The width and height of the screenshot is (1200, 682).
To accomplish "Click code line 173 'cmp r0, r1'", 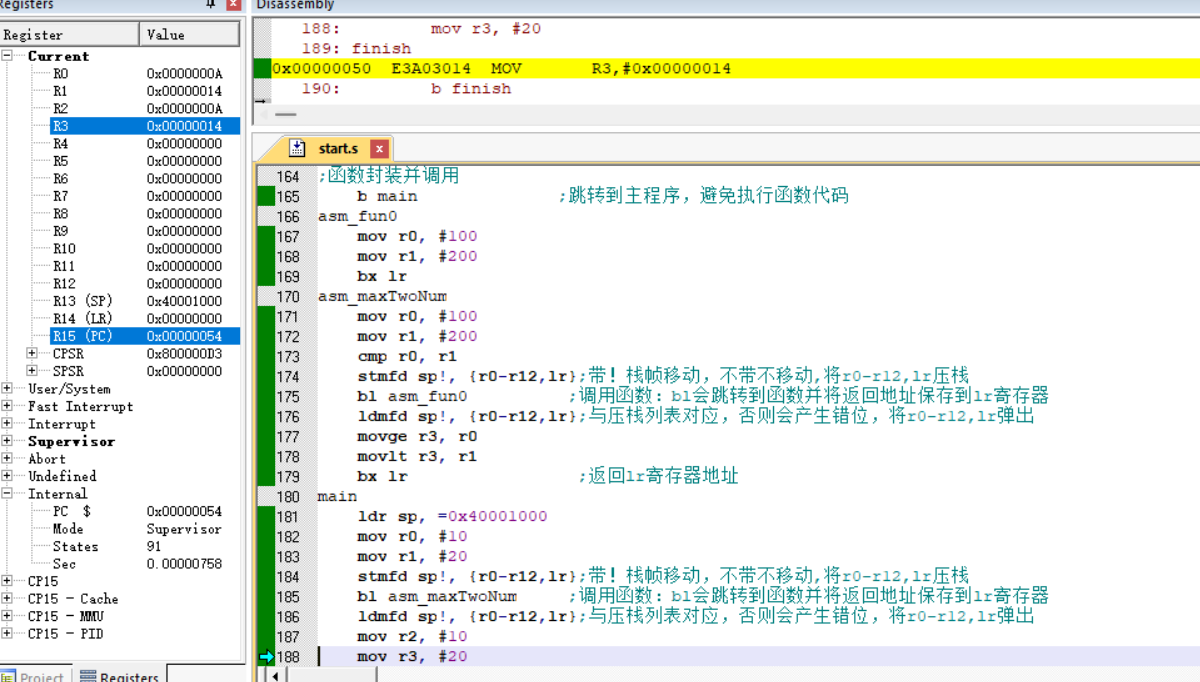I will 407,356.
